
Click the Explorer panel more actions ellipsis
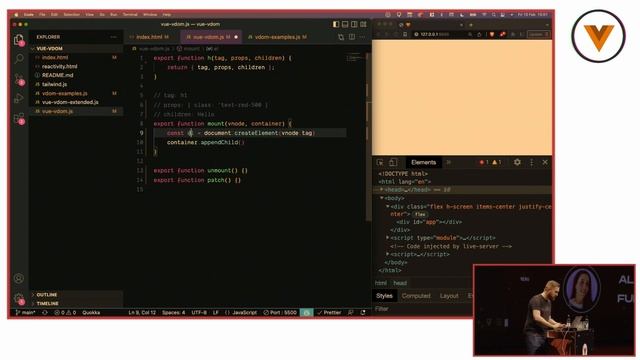113,37
